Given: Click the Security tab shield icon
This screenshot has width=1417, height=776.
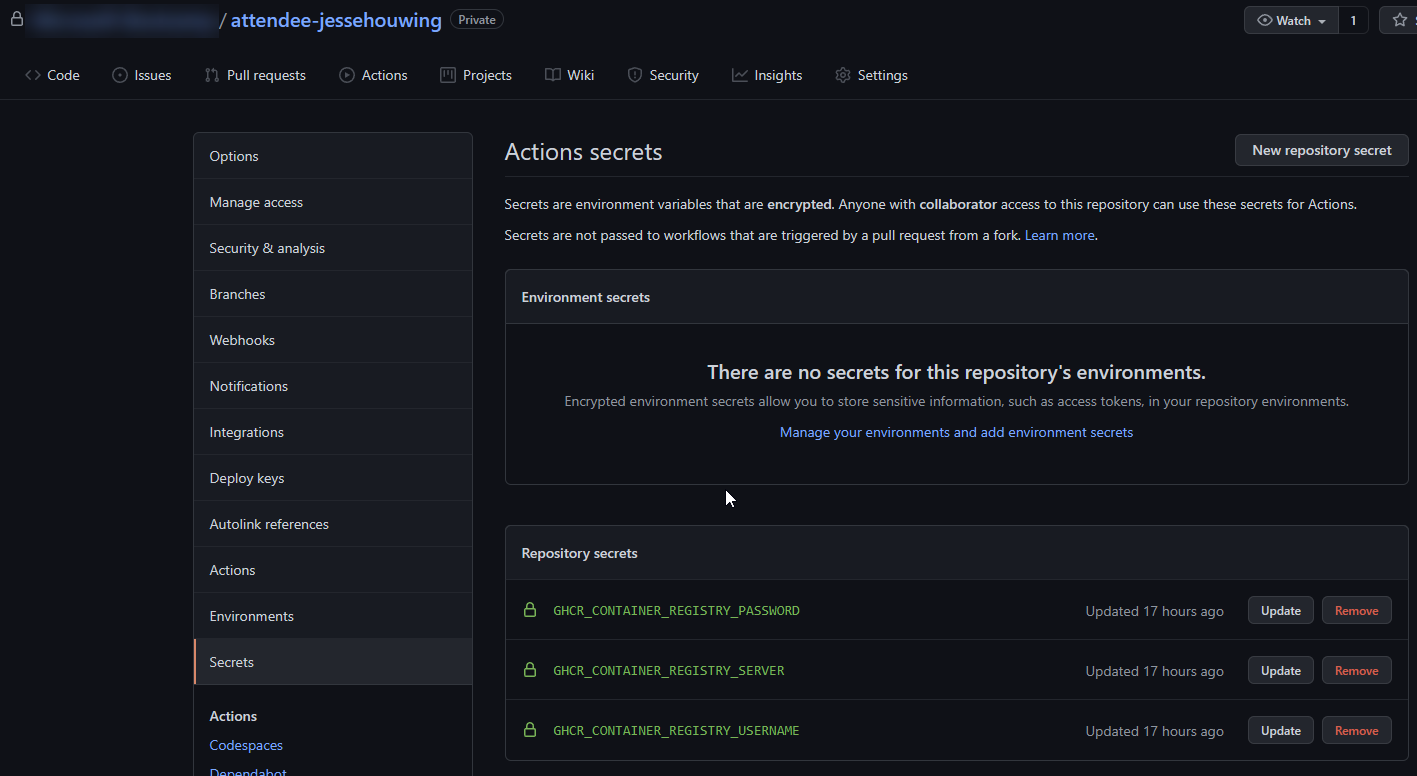Looking at the screenshot, I should (635, 75).
